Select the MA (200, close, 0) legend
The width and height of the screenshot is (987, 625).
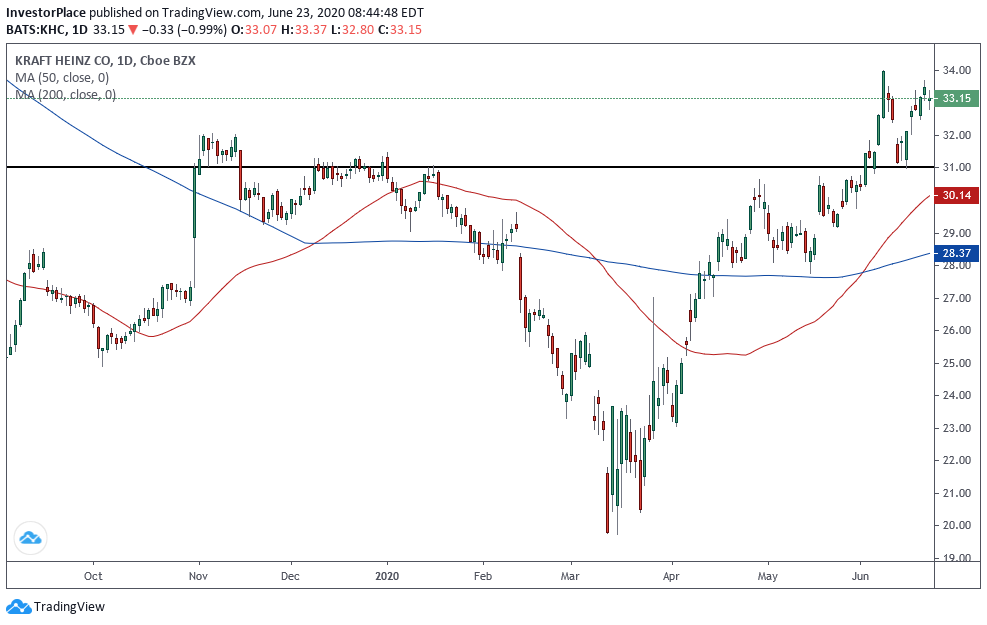(65, 94)
